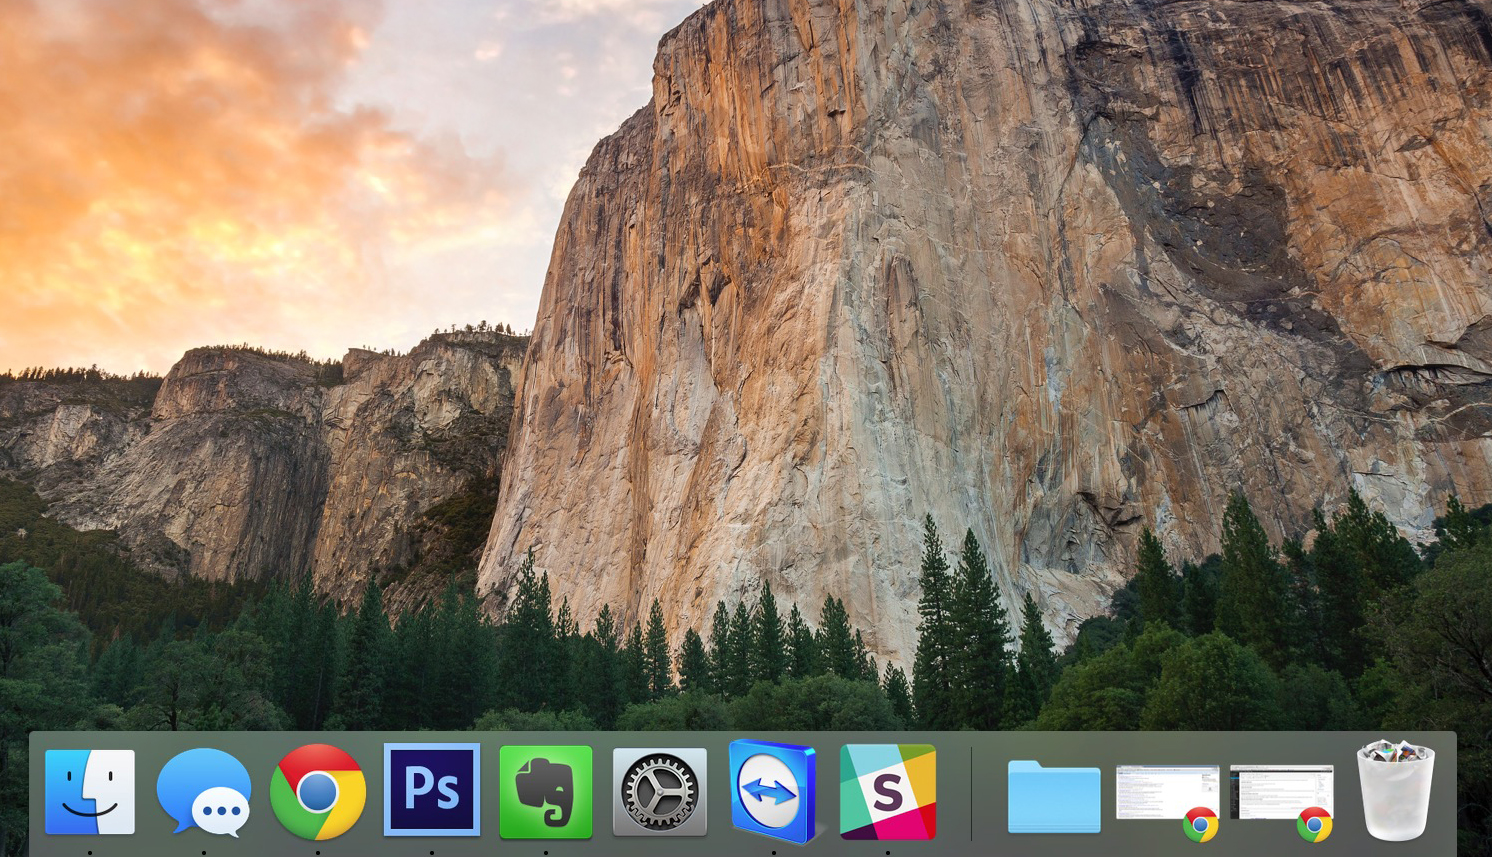Restore the left minimized Chrome window
1492x857 pixels.
tap(1168, 790)
